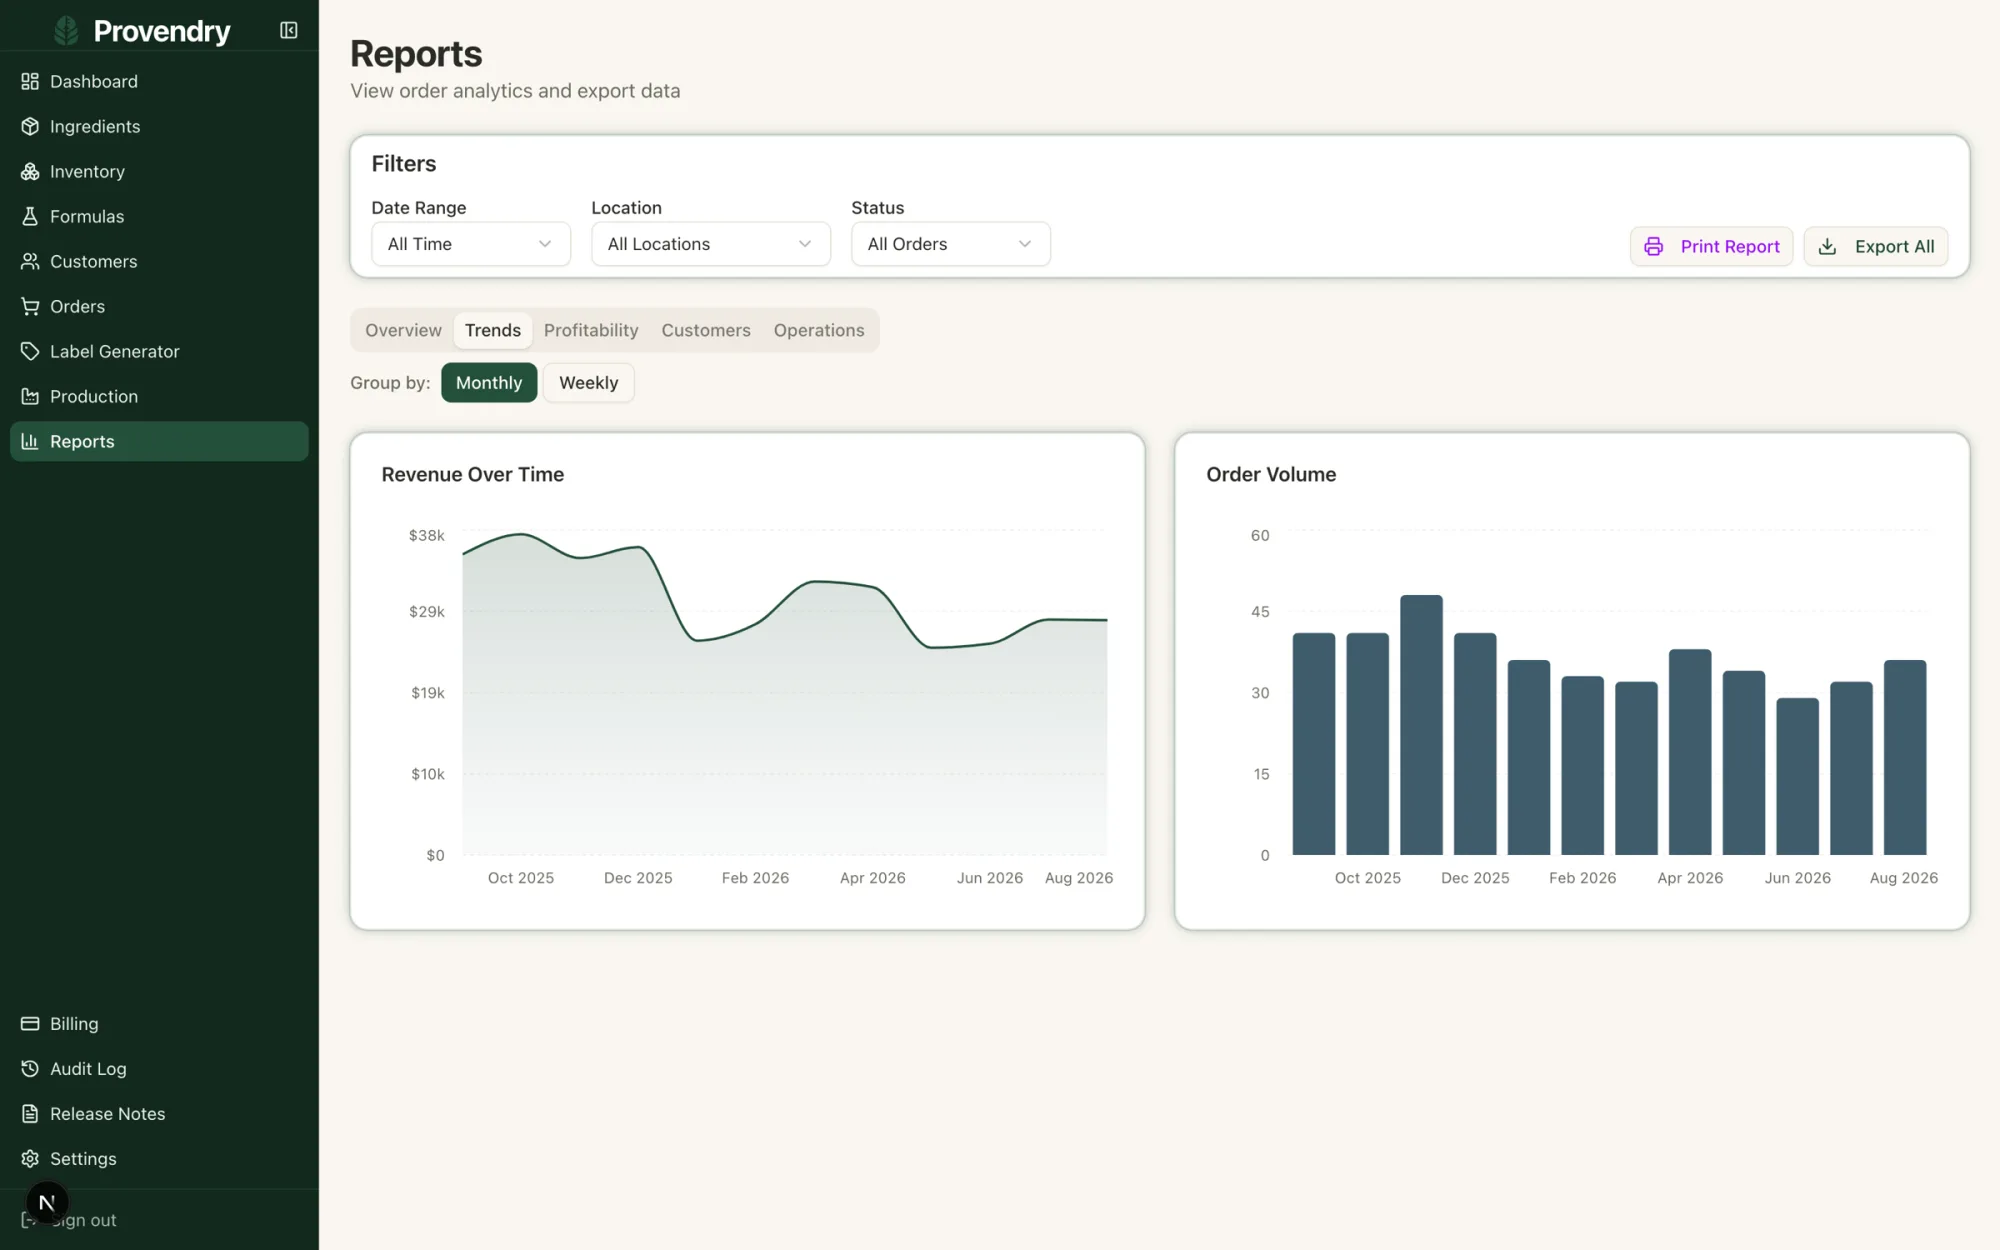The width and height of the screenshot is (2000, 1250).
Task: Click the download icon in Export All
Action: click(x=1827, y=246)
